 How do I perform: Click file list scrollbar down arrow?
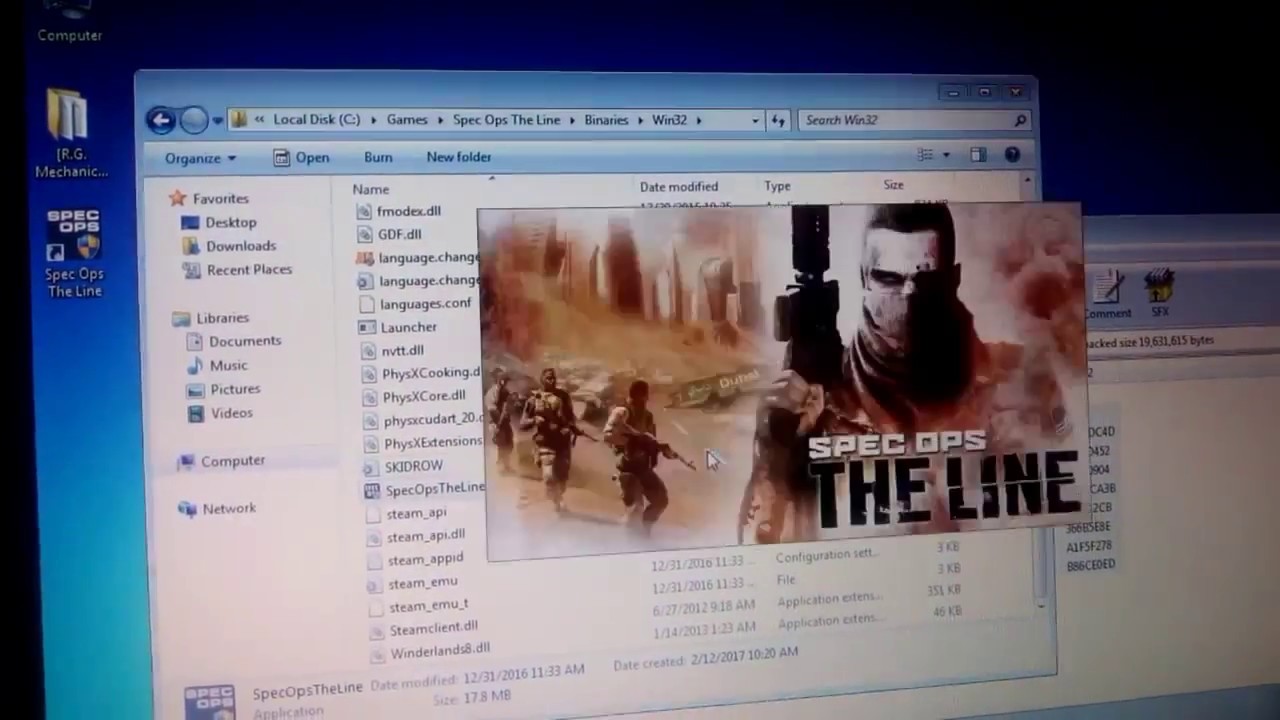tap(1041, 606)
